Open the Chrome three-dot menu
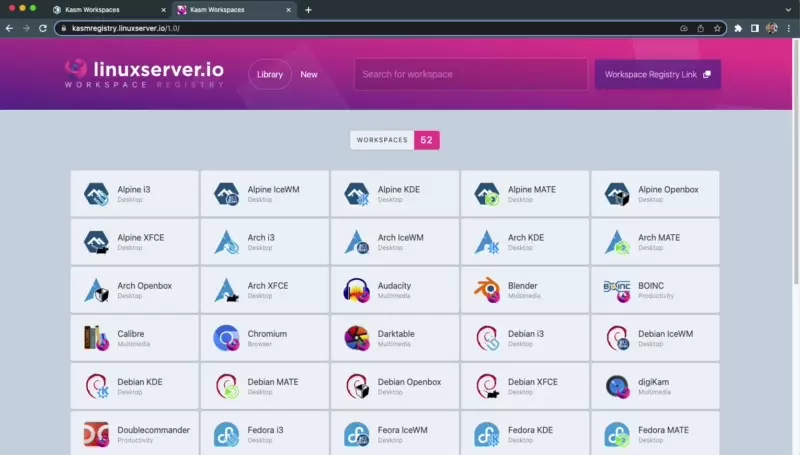The width and height of the screenshot is (800, 455). 789,28
